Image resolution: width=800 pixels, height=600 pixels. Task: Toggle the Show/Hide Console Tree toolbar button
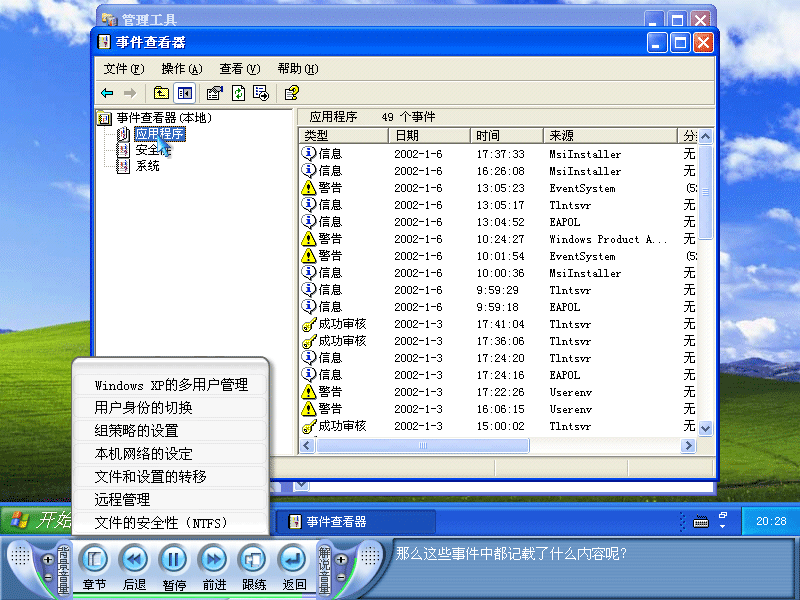point(184,93)
